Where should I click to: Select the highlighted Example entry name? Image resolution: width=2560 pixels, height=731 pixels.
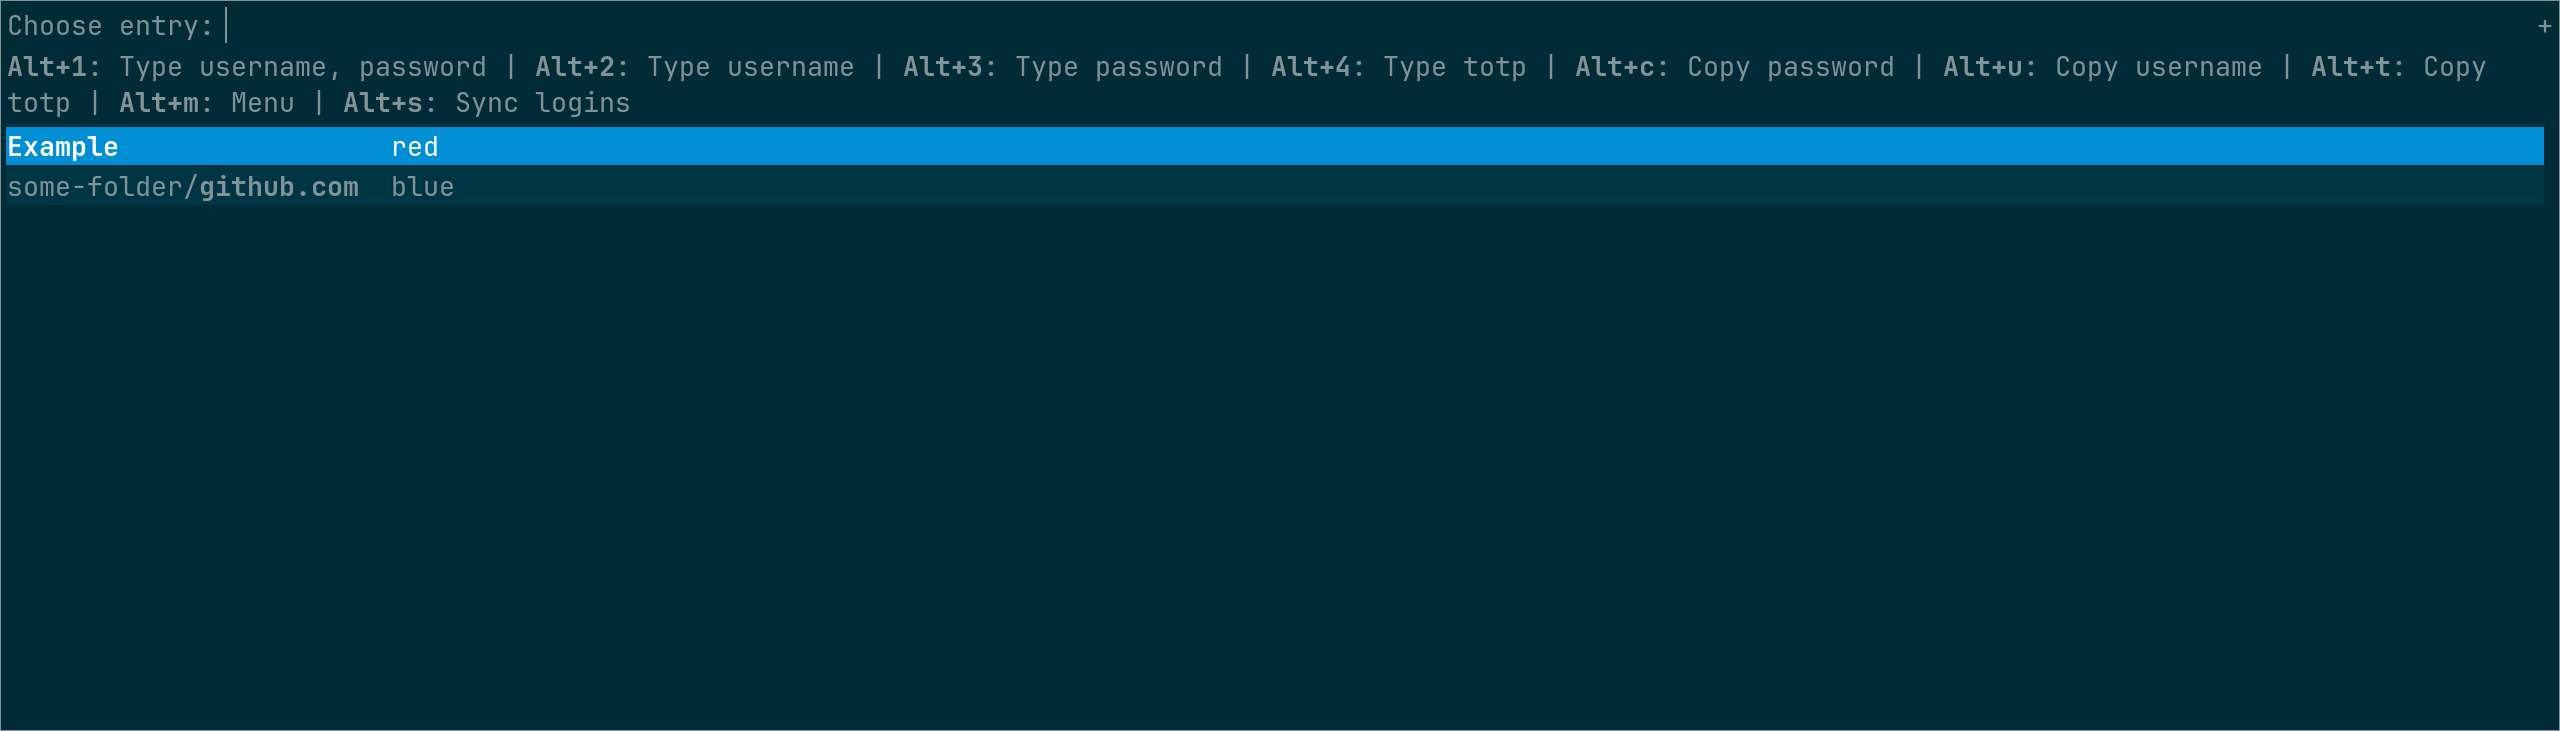(x=63, y=147)
